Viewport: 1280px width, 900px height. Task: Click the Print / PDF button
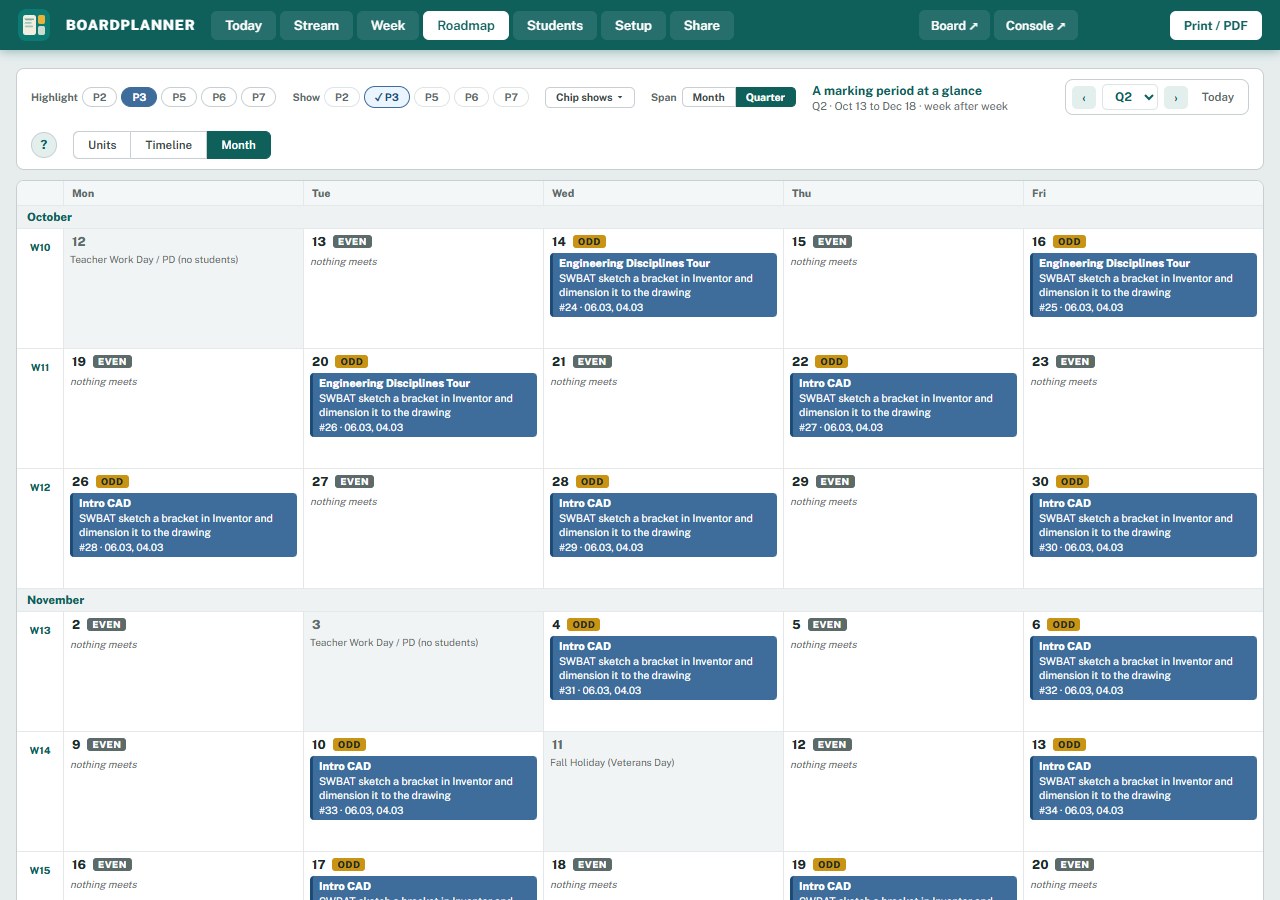pyautogui.click(x=1216, y=25)
